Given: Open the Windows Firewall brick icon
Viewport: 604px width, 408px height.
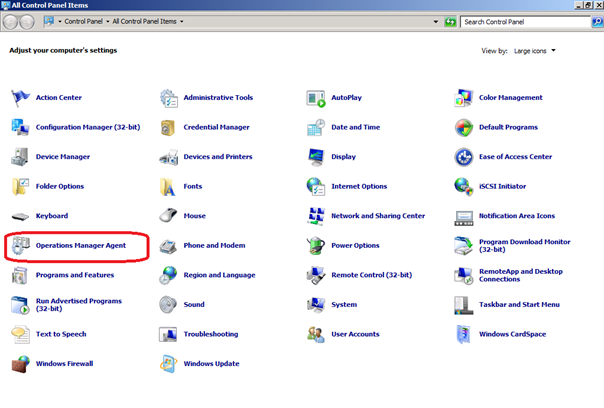Looking at the screenshot, I should pyautogui.click(x=20, y=364).
